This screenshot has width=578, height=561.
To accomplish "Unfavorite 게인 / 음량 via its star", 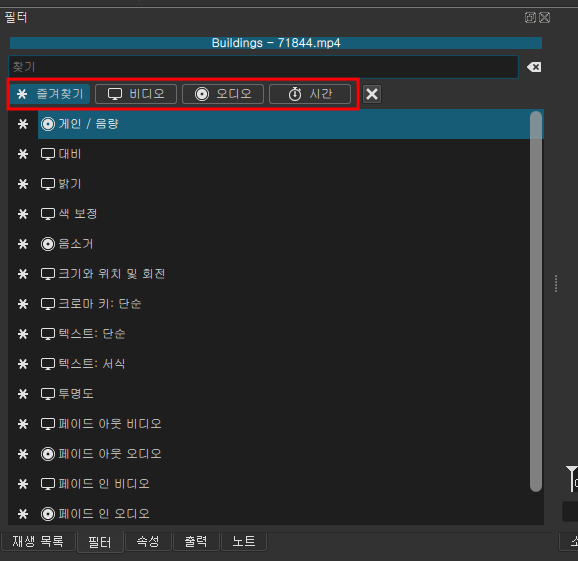I will point(23,124).
